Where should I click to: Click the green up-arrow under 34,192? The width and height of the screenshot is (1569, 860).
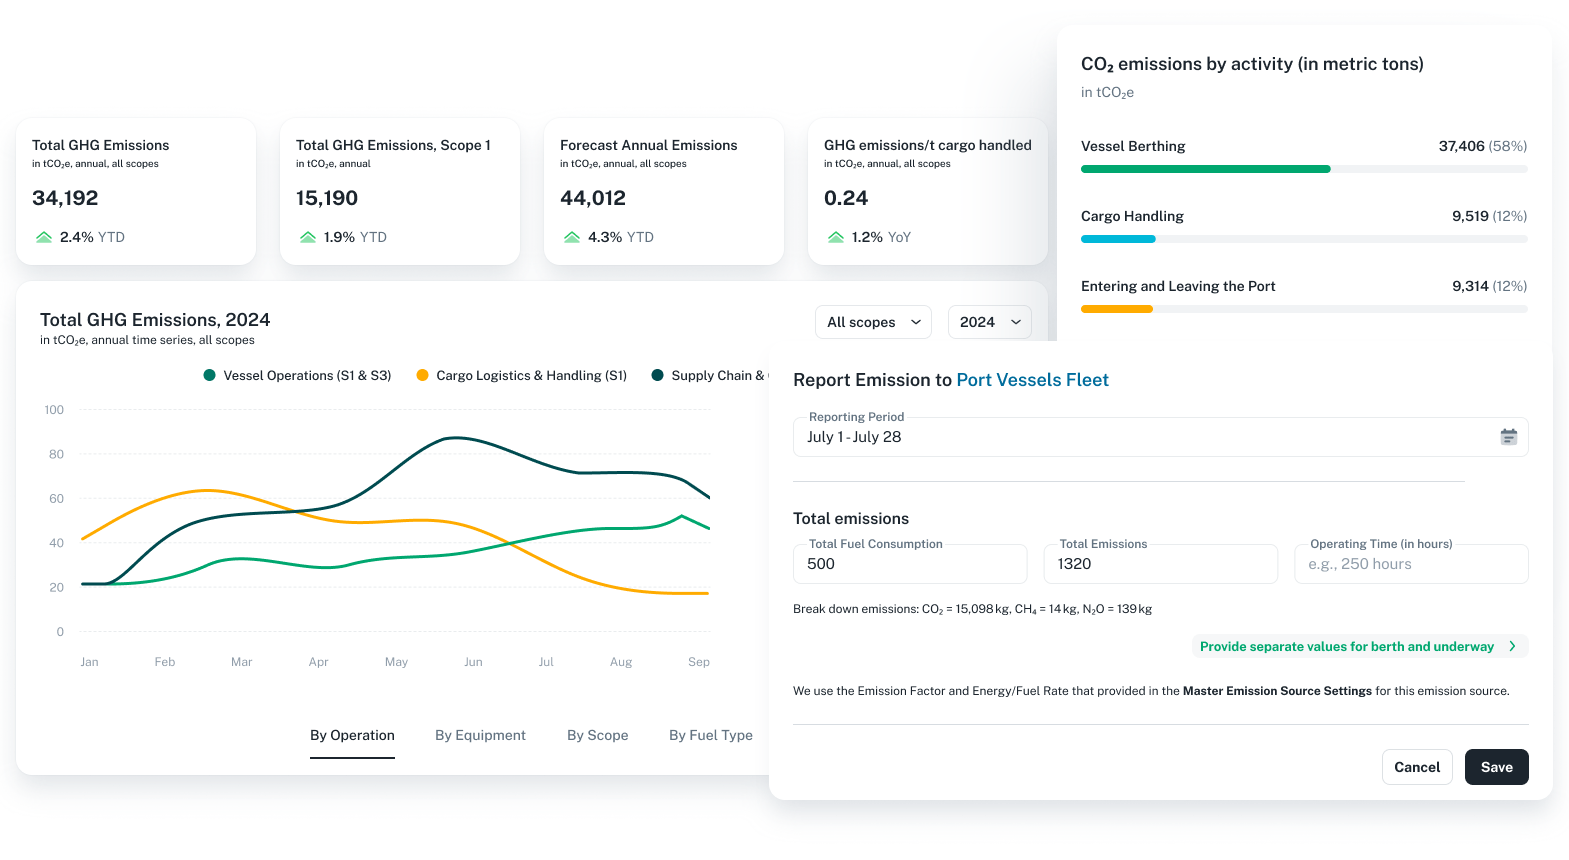click(x=44, y=237)
